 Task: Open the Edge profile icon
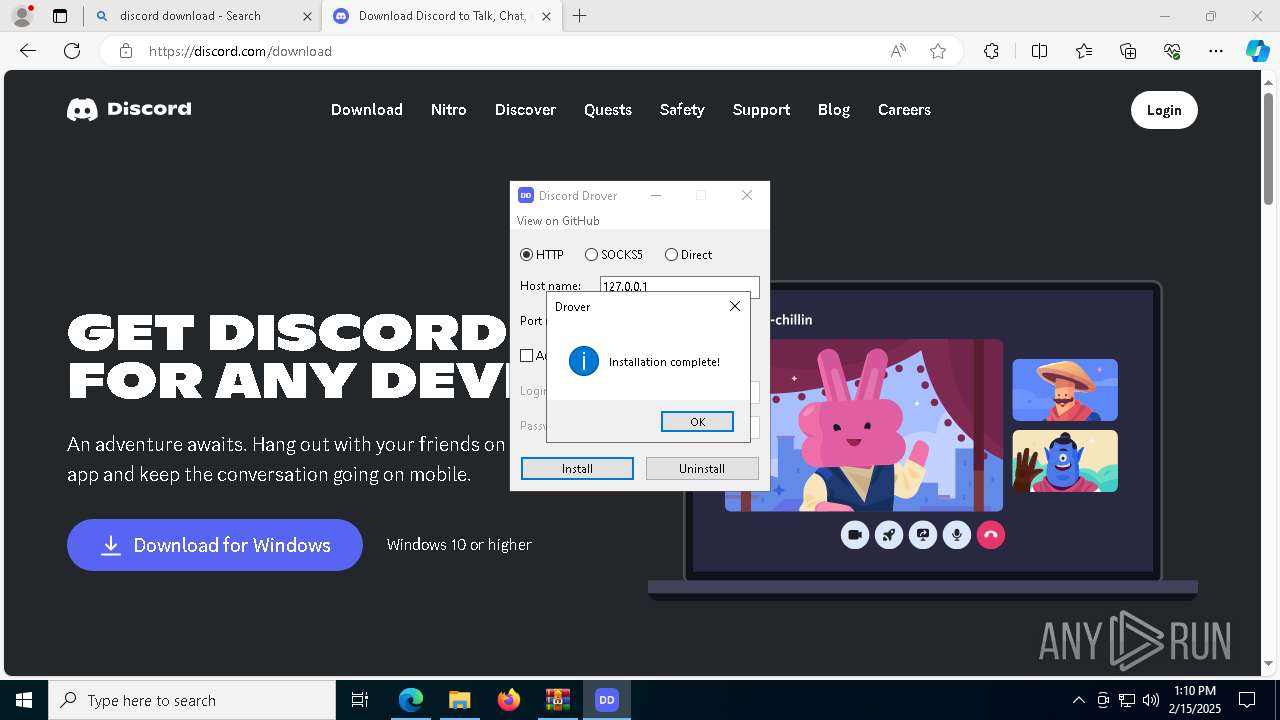[21, 16]
